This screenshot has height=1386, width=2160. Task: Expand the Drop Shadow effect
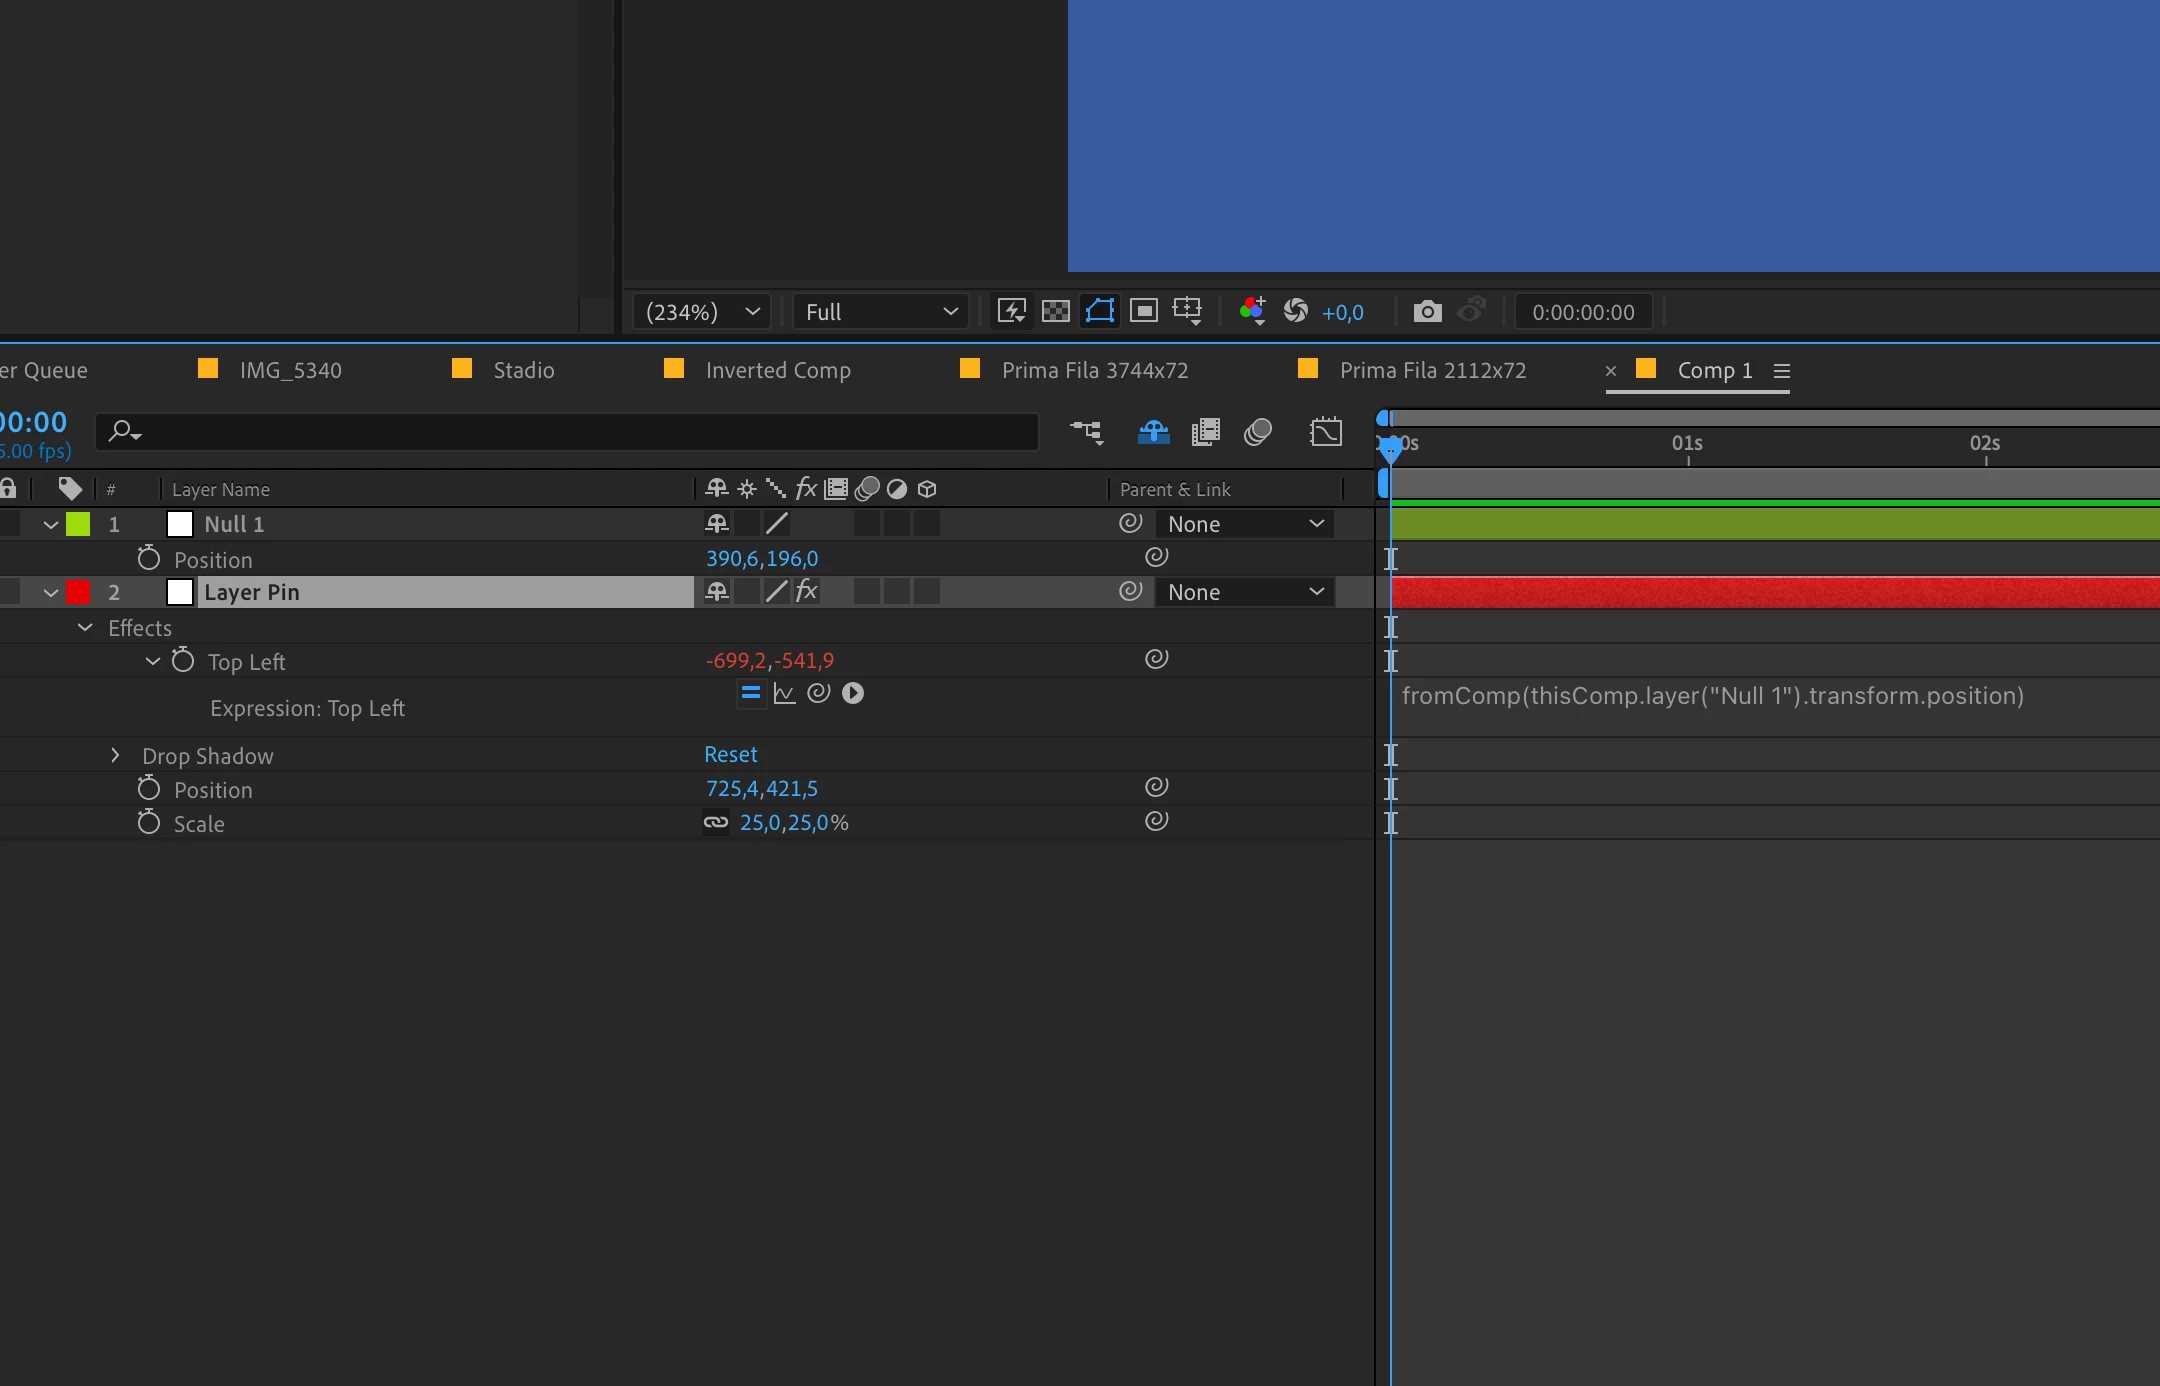tap(115, 755)
